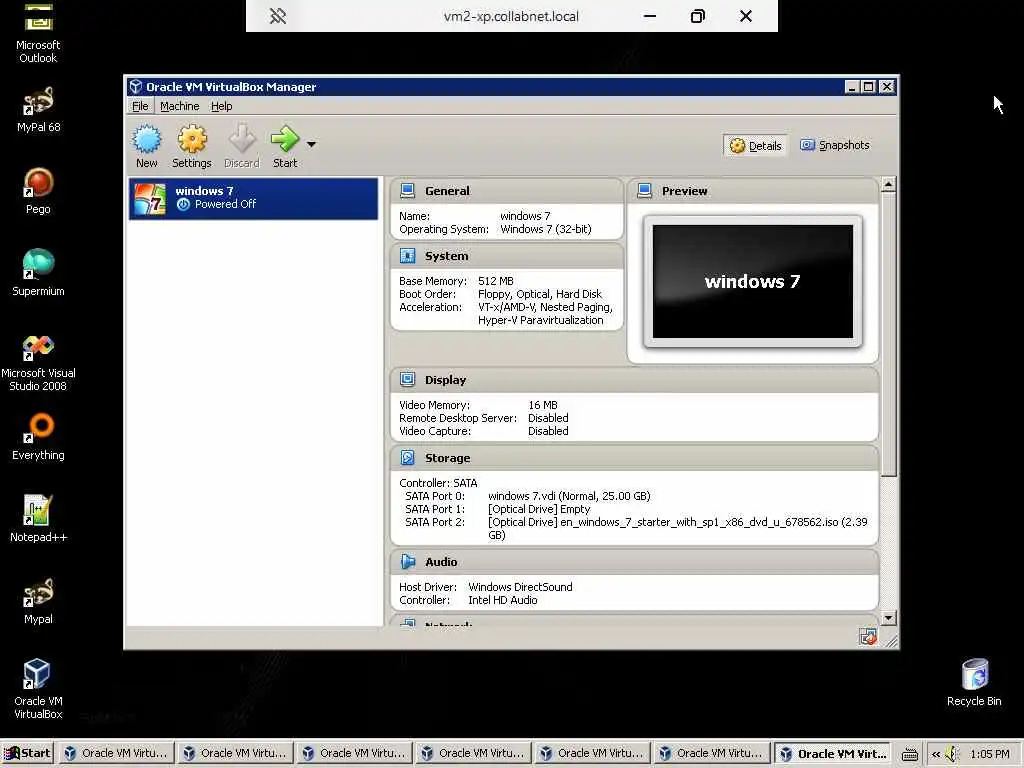Click the Display section monitor icon

(408, 379)
